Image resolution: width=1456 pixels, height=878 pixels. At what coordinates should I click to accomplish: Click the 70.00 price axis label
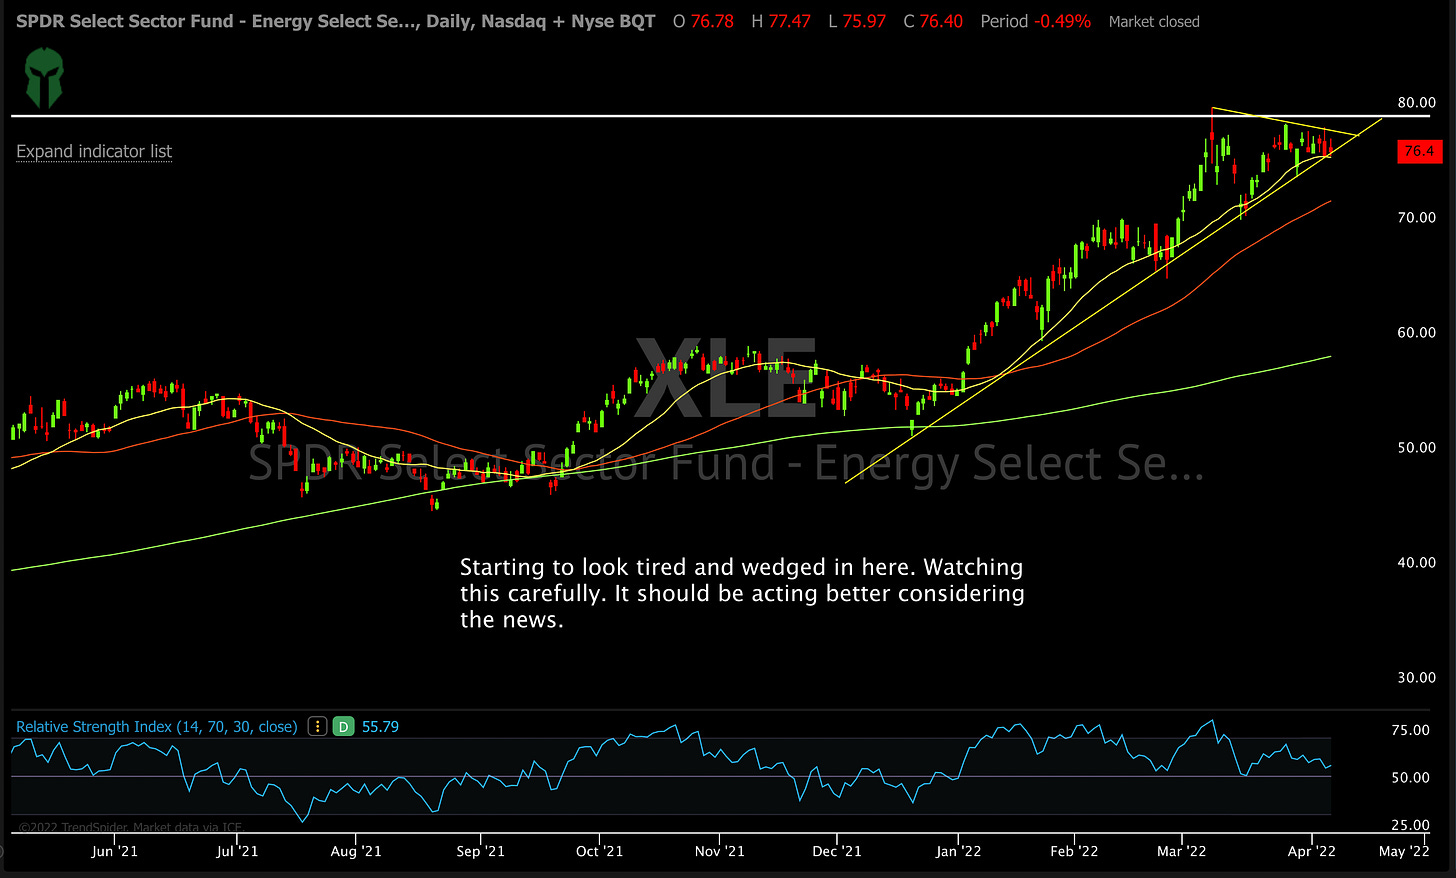point(1416,218)
